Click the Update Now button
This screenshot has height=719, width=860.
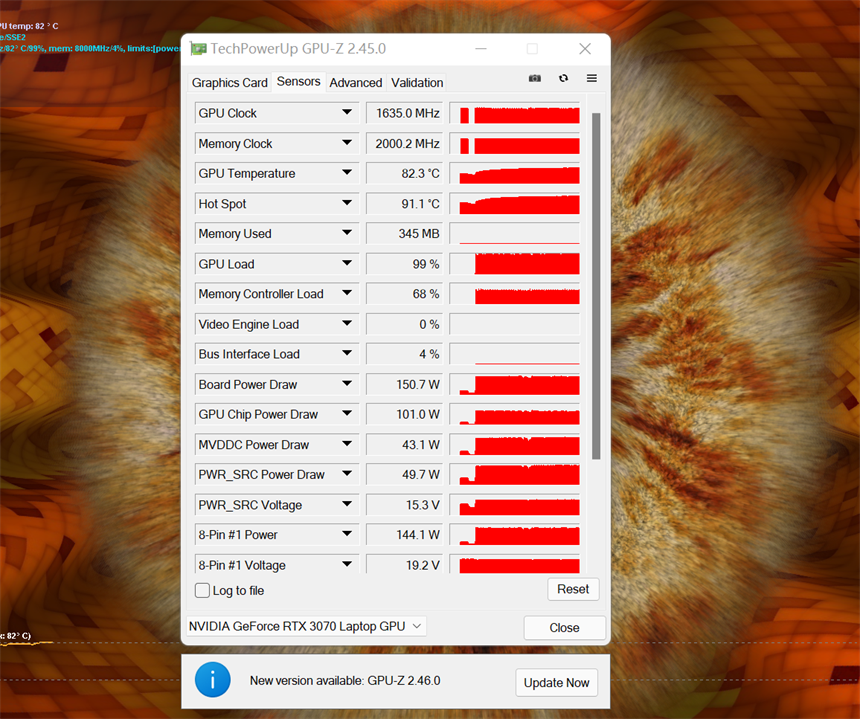click(556, 683)
